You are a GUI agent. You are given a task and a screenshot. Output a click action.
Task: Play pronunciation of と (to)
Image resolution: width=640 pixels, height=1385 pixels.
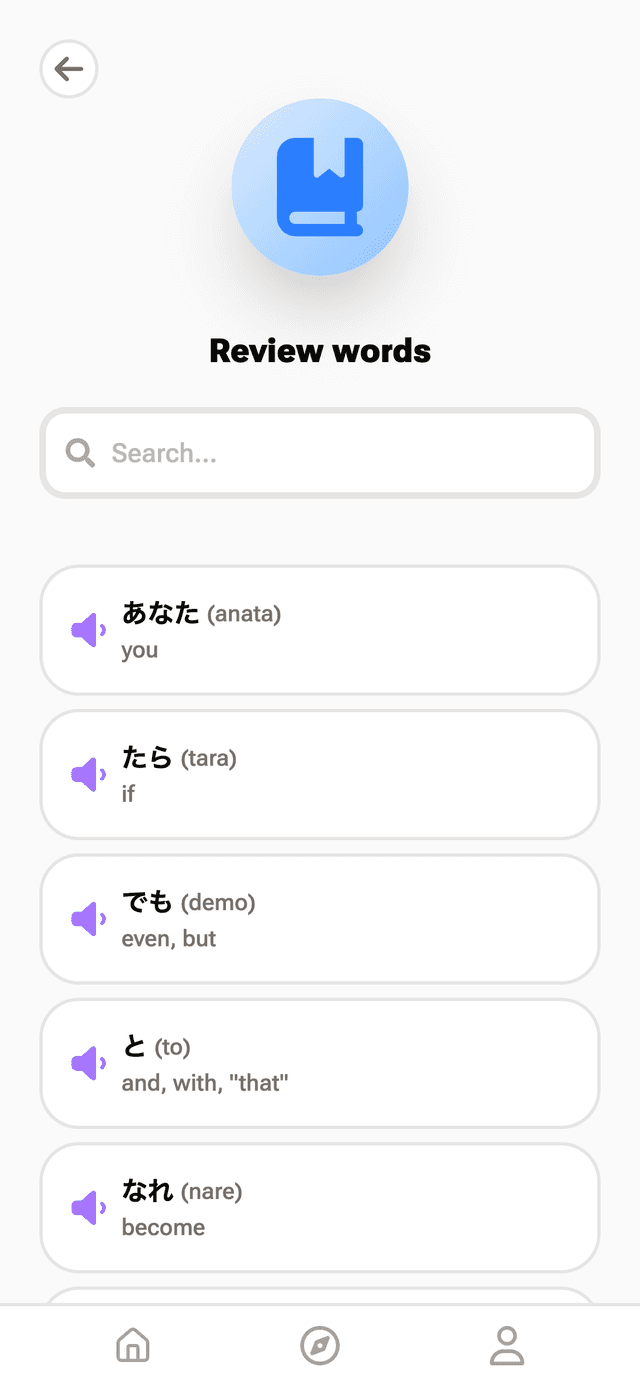88,1063
